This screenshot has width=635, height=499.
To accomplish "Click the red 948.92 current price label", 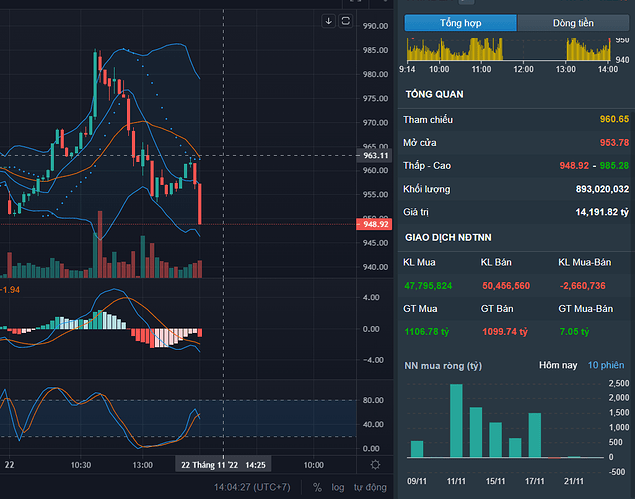I will click(376, 224).
